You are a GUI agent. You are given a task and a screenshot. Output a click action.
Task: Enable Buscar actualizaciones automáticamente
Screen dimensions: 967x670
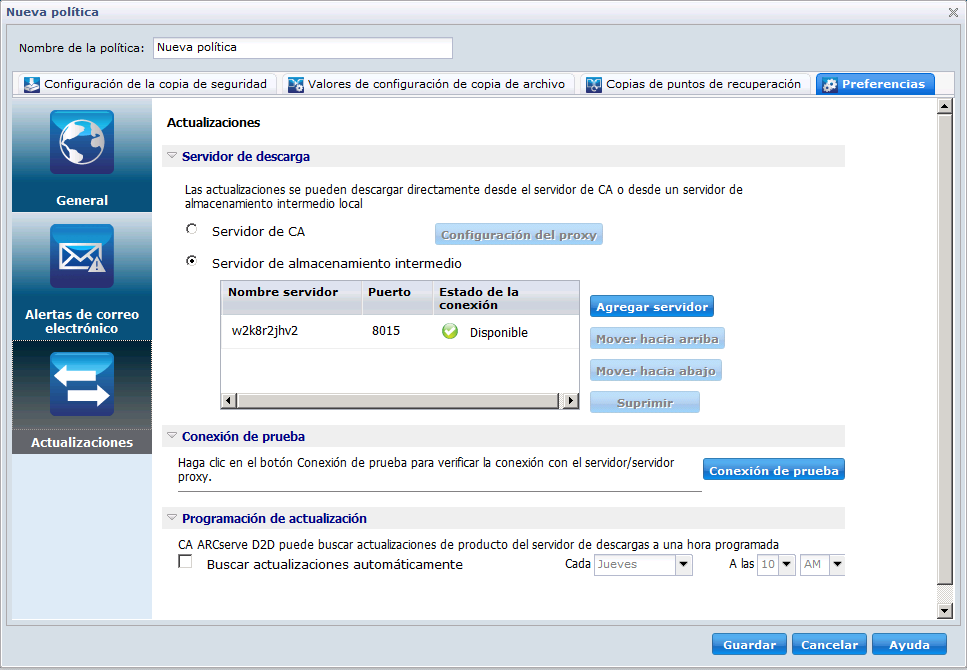pos(185,562)
